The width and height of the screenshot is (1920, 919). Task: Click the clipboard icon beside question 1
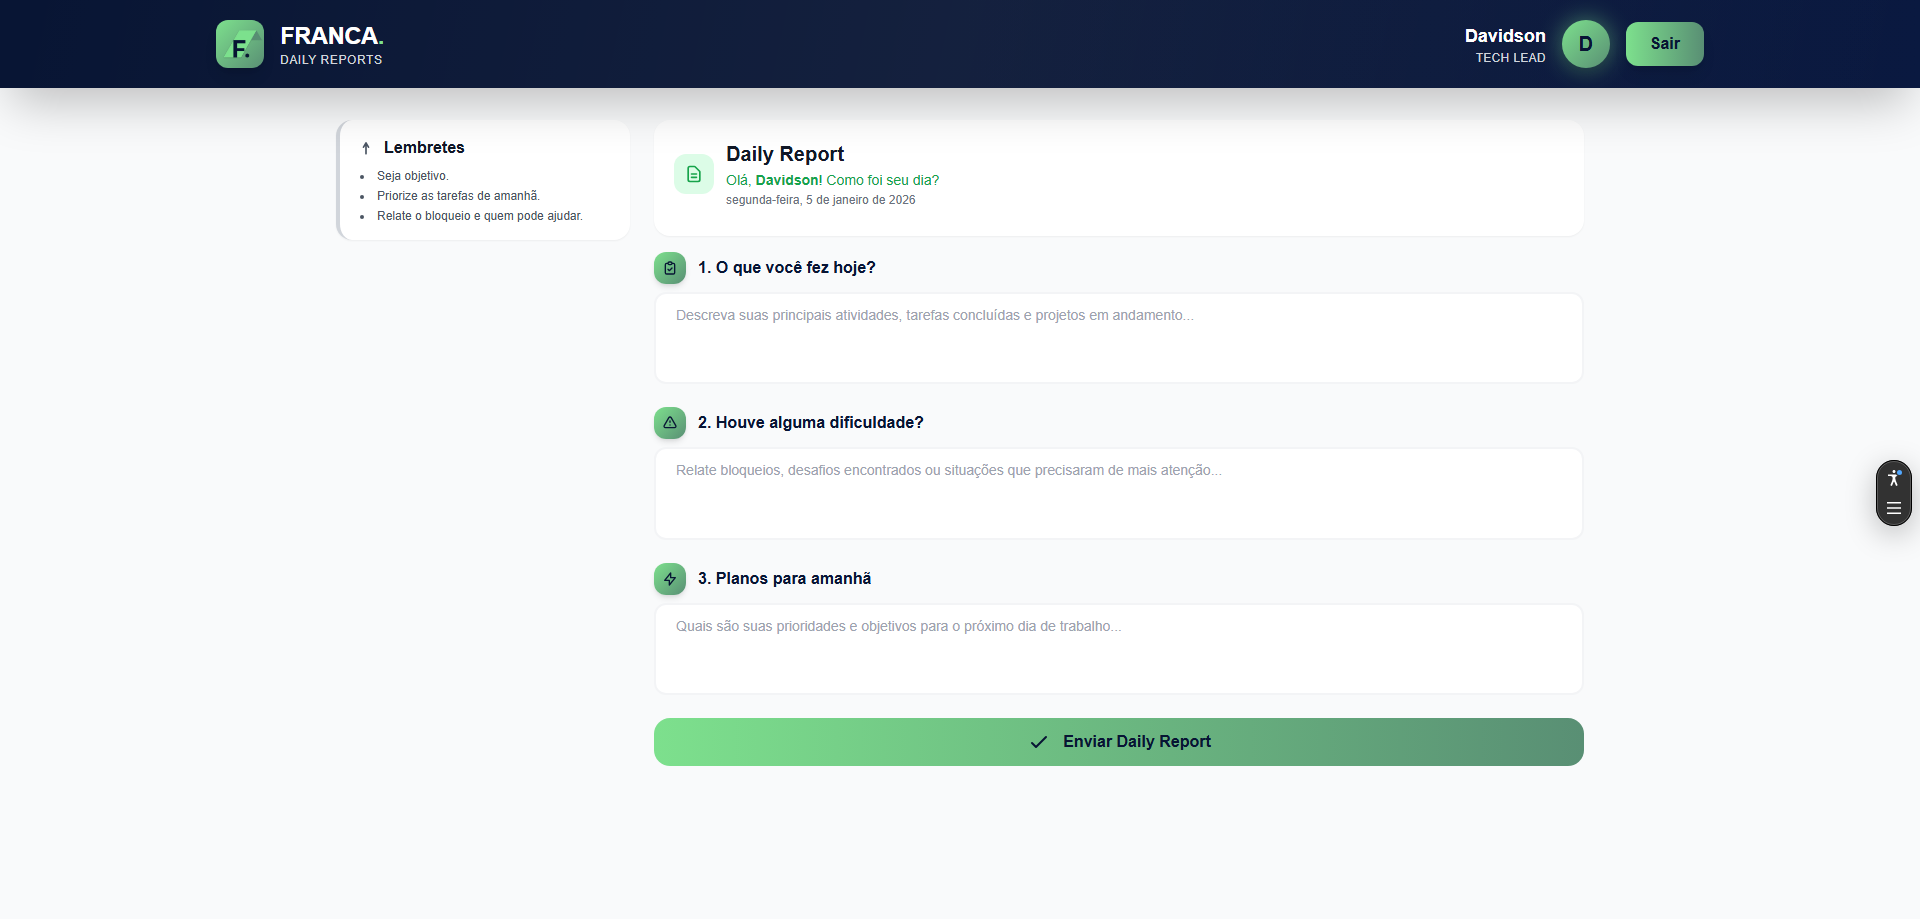[670, 268]
